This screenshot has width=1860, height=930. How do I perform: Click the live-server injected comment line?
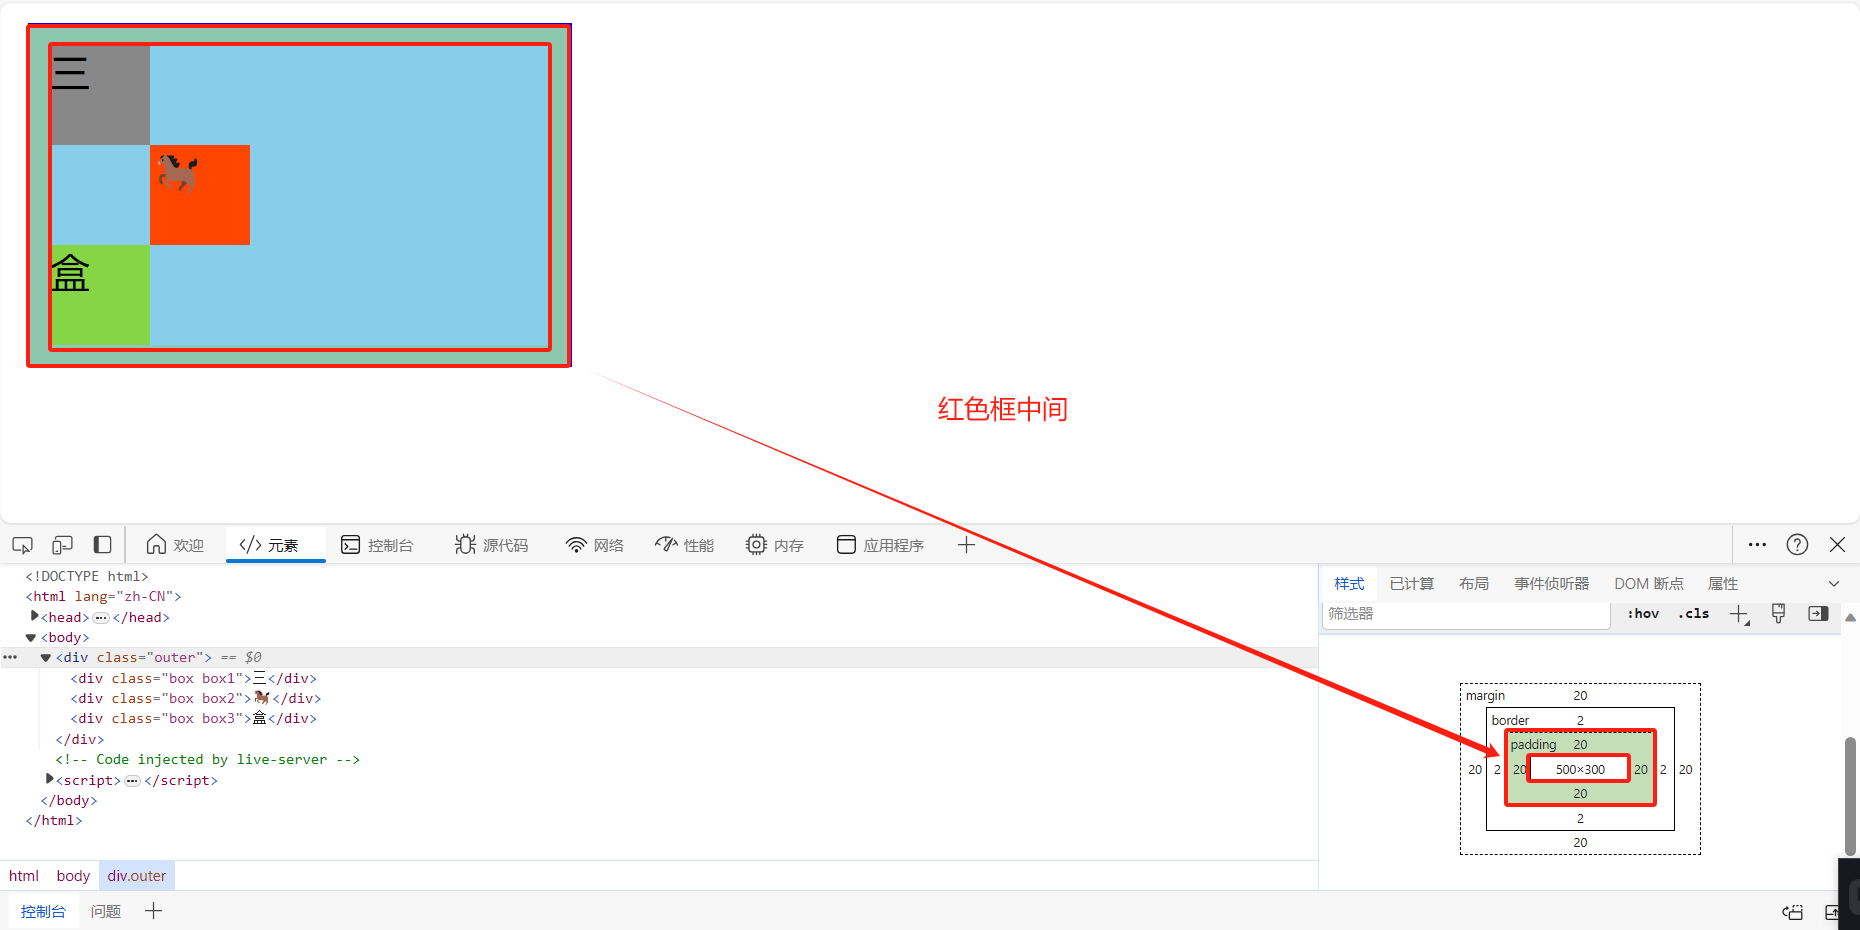pos(207,759)
